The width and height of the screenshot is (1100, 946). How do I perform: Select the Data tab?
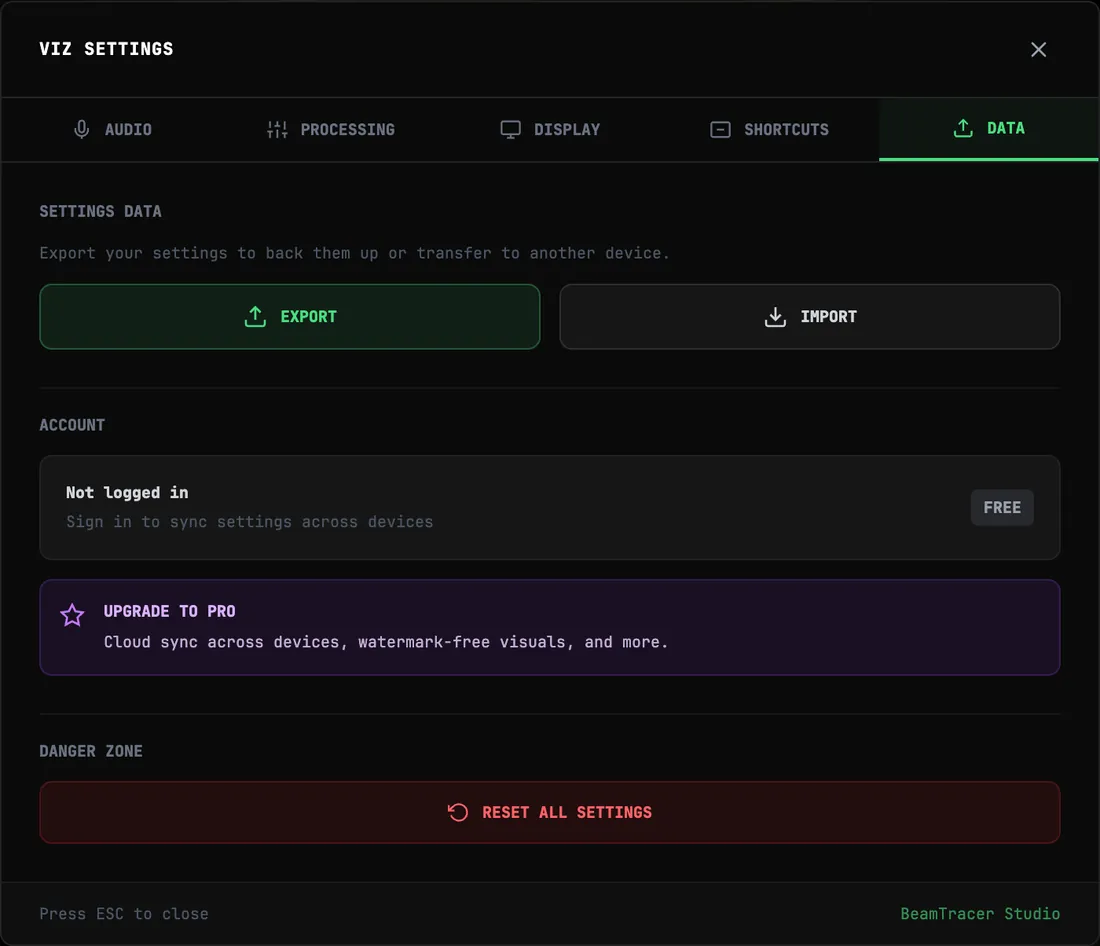pos(988,129)
